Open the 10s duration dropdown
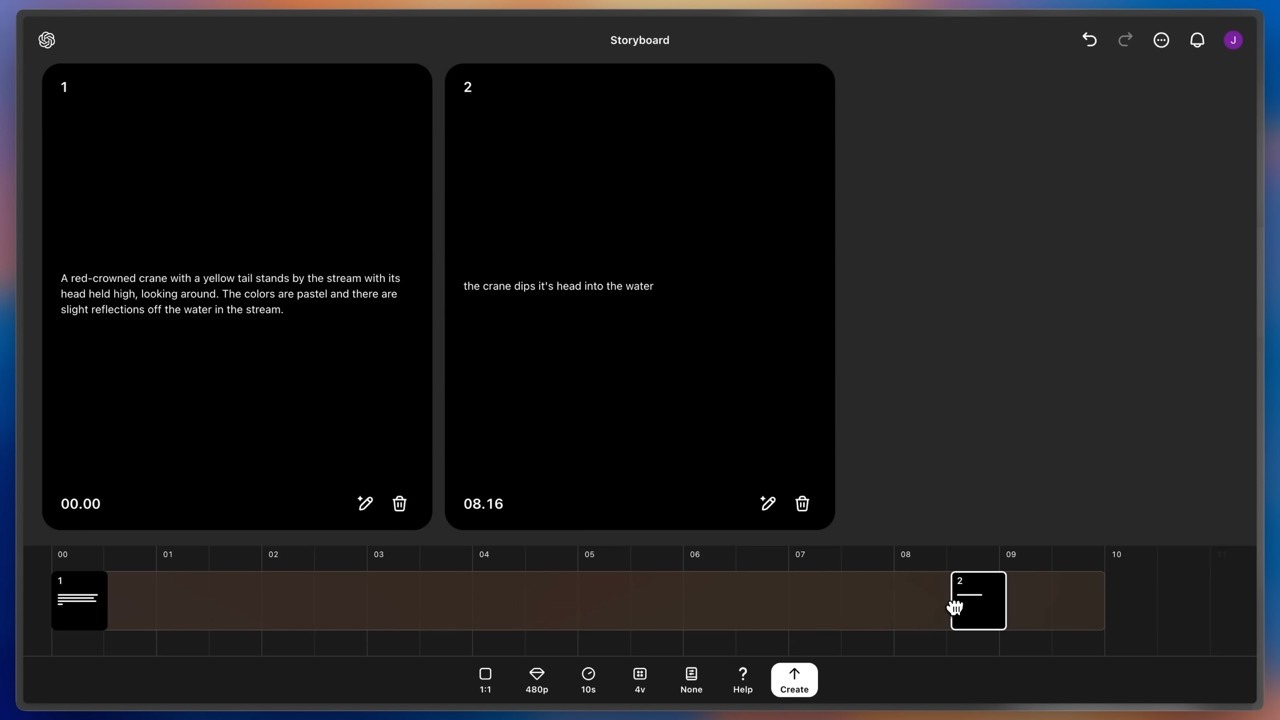 (x=588, y=680)
